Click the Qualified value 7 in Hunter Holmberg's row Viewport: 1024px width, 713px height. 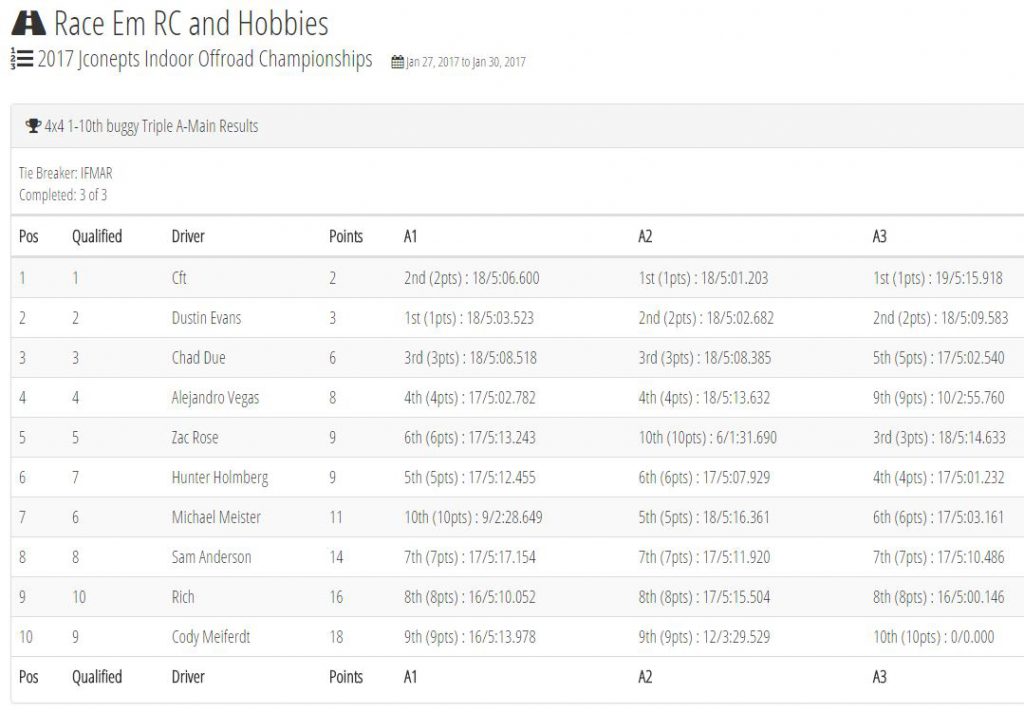coord(75,477)
